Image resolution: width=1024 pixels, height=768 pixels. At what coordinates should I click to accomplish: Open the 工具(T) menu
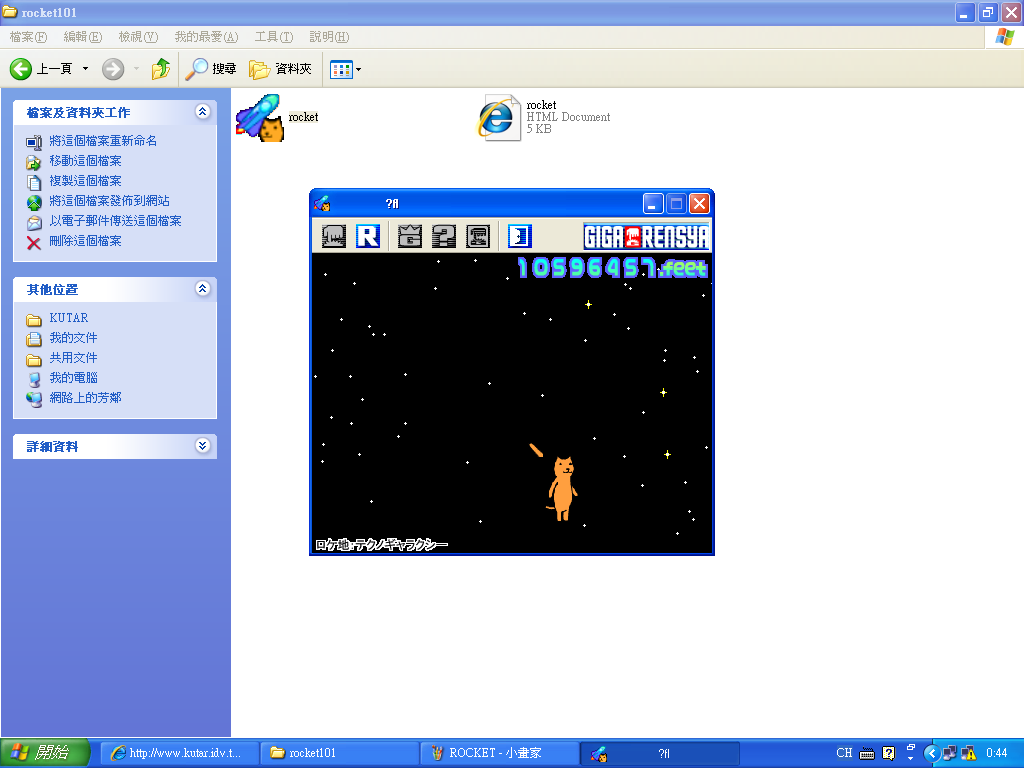click(274, 37)
